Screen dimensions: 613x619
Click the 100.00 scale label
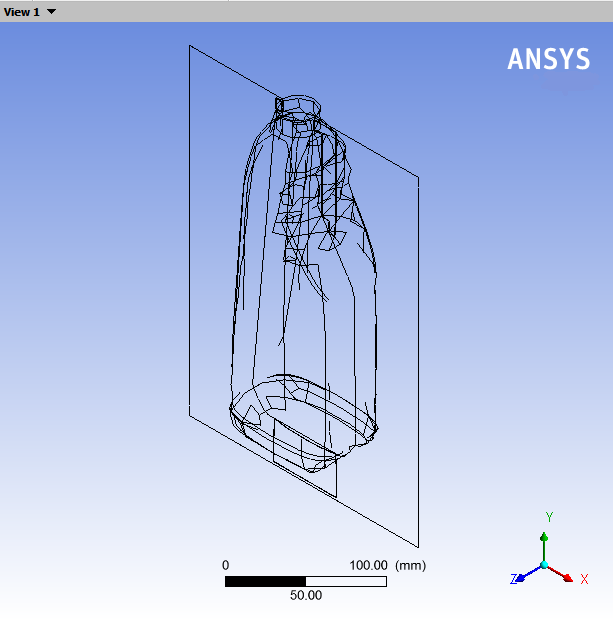[368, 565]
